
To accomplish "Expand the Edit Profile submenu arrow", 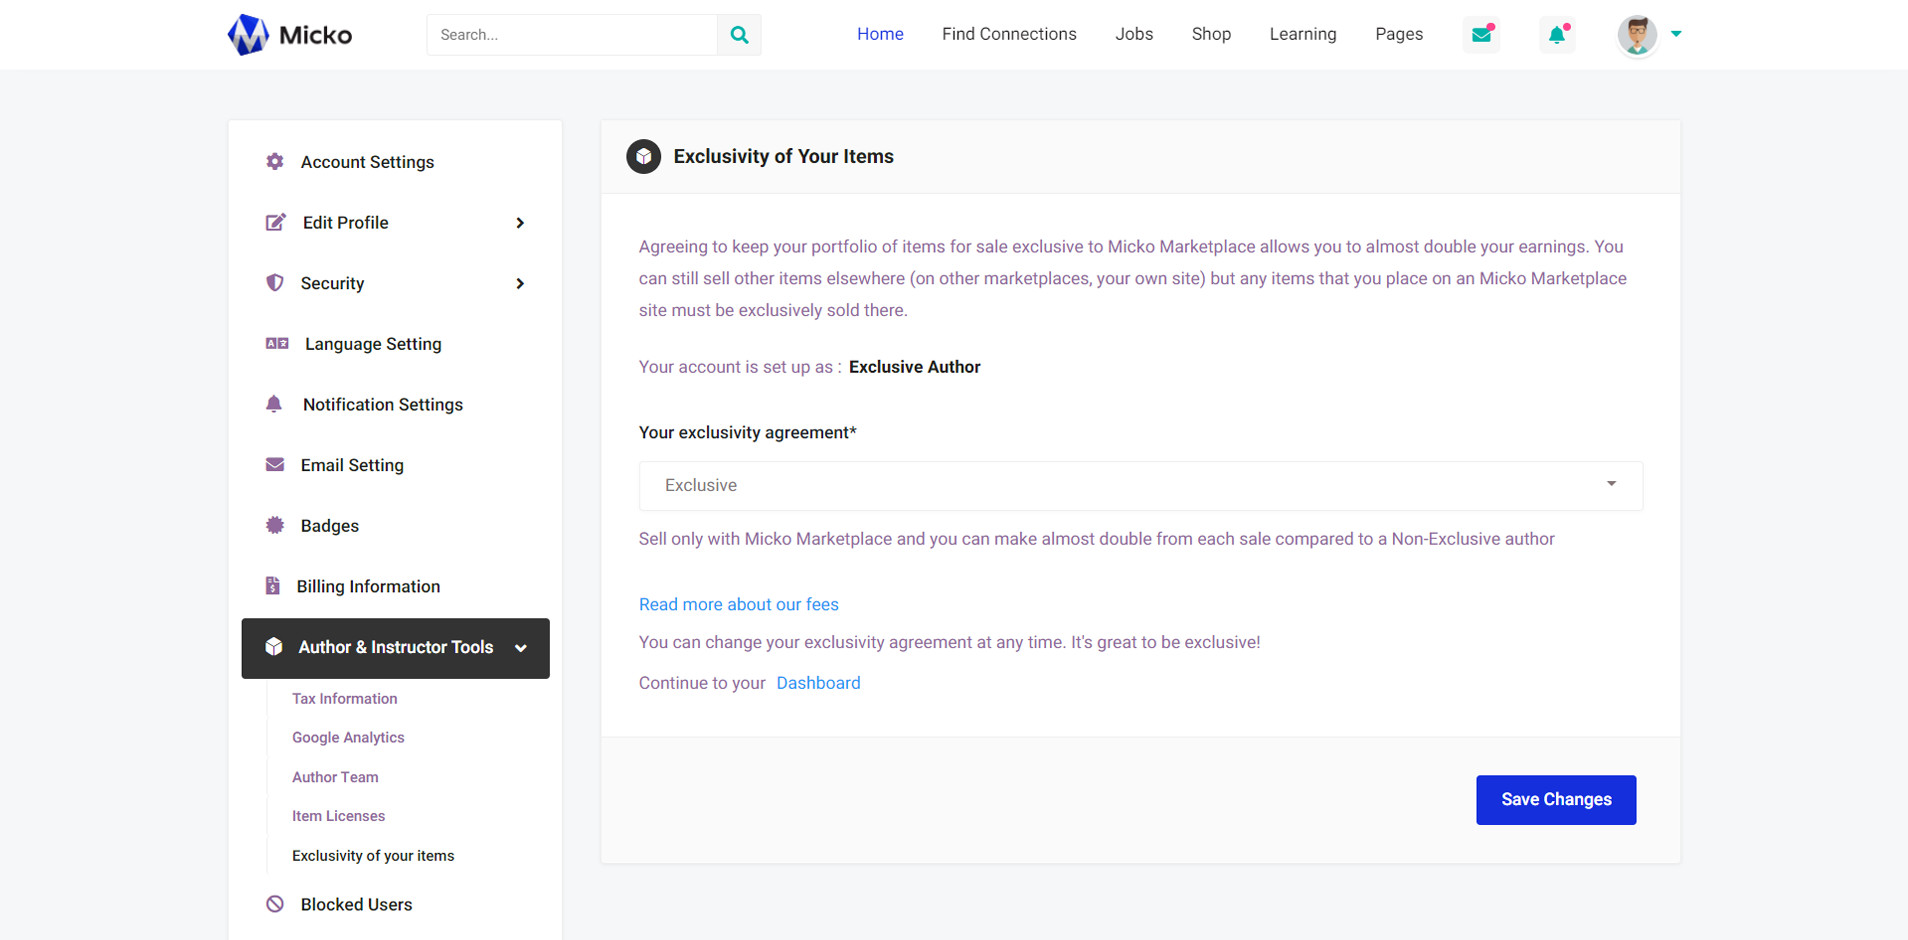I will click(520, 223).
